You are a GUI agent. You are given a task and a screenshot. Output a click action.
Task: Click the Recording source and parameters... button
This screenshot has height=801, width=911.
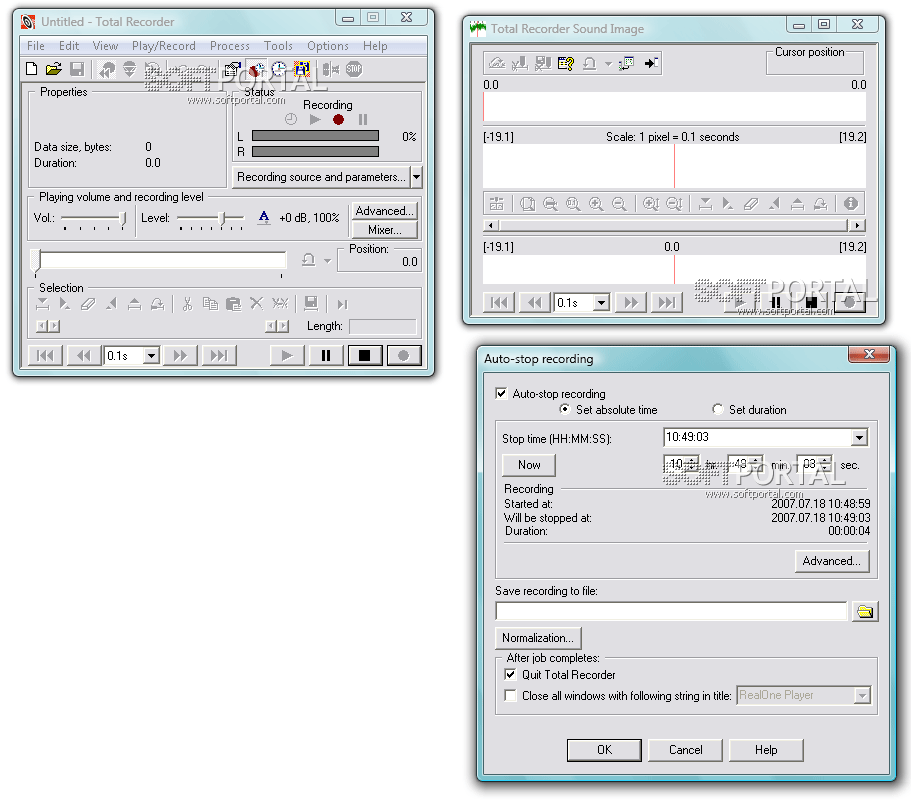click(321, 177)
